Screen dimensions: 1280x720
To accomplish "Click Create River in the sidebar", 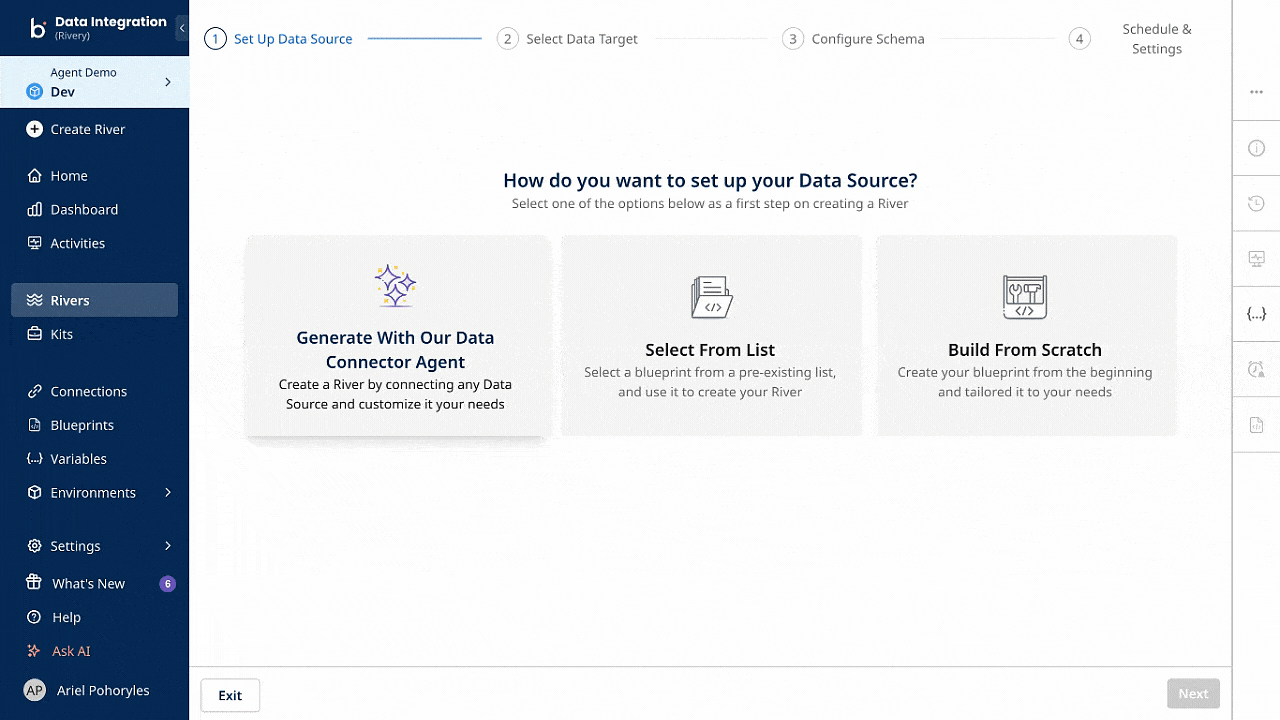I will [x=87, y=129].
